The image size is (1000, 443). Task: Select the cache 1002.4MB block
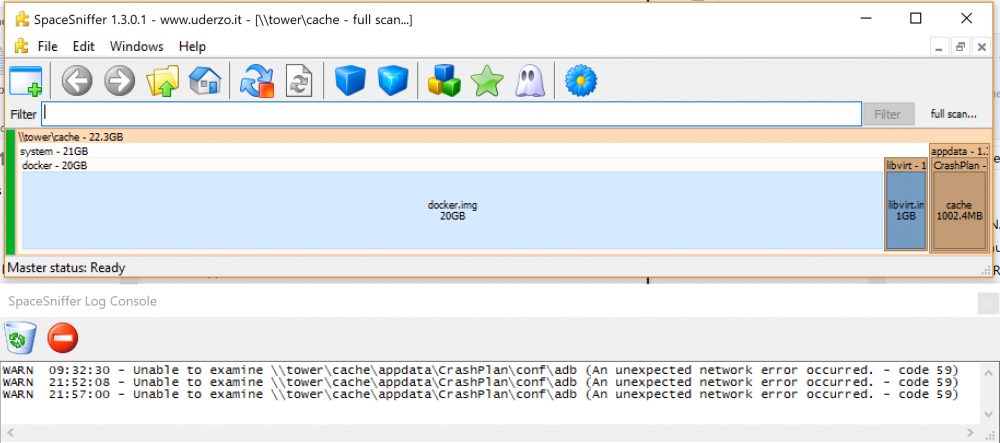959,210
